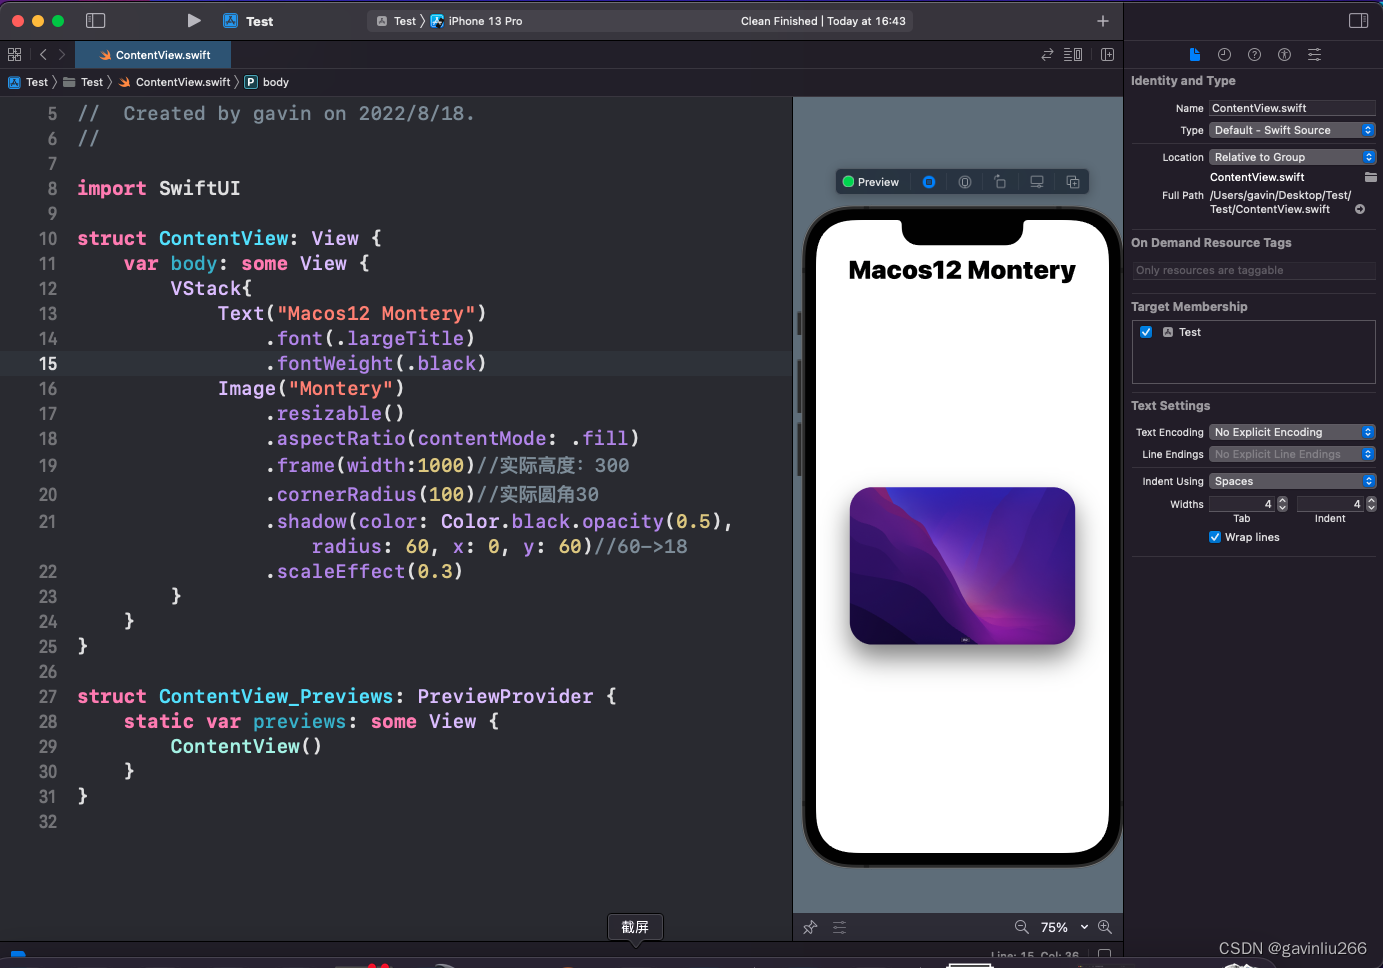Adjust the Tab width stepper
This screenshot has height=968, width=1383.
(x=1282, y=504)
